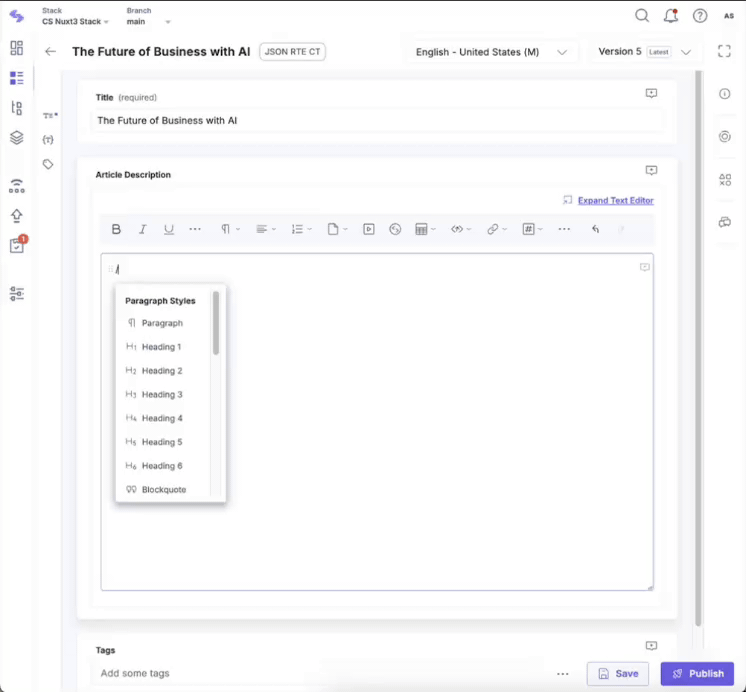Open the document/asset insert dropdown

(x=337, y=229)
